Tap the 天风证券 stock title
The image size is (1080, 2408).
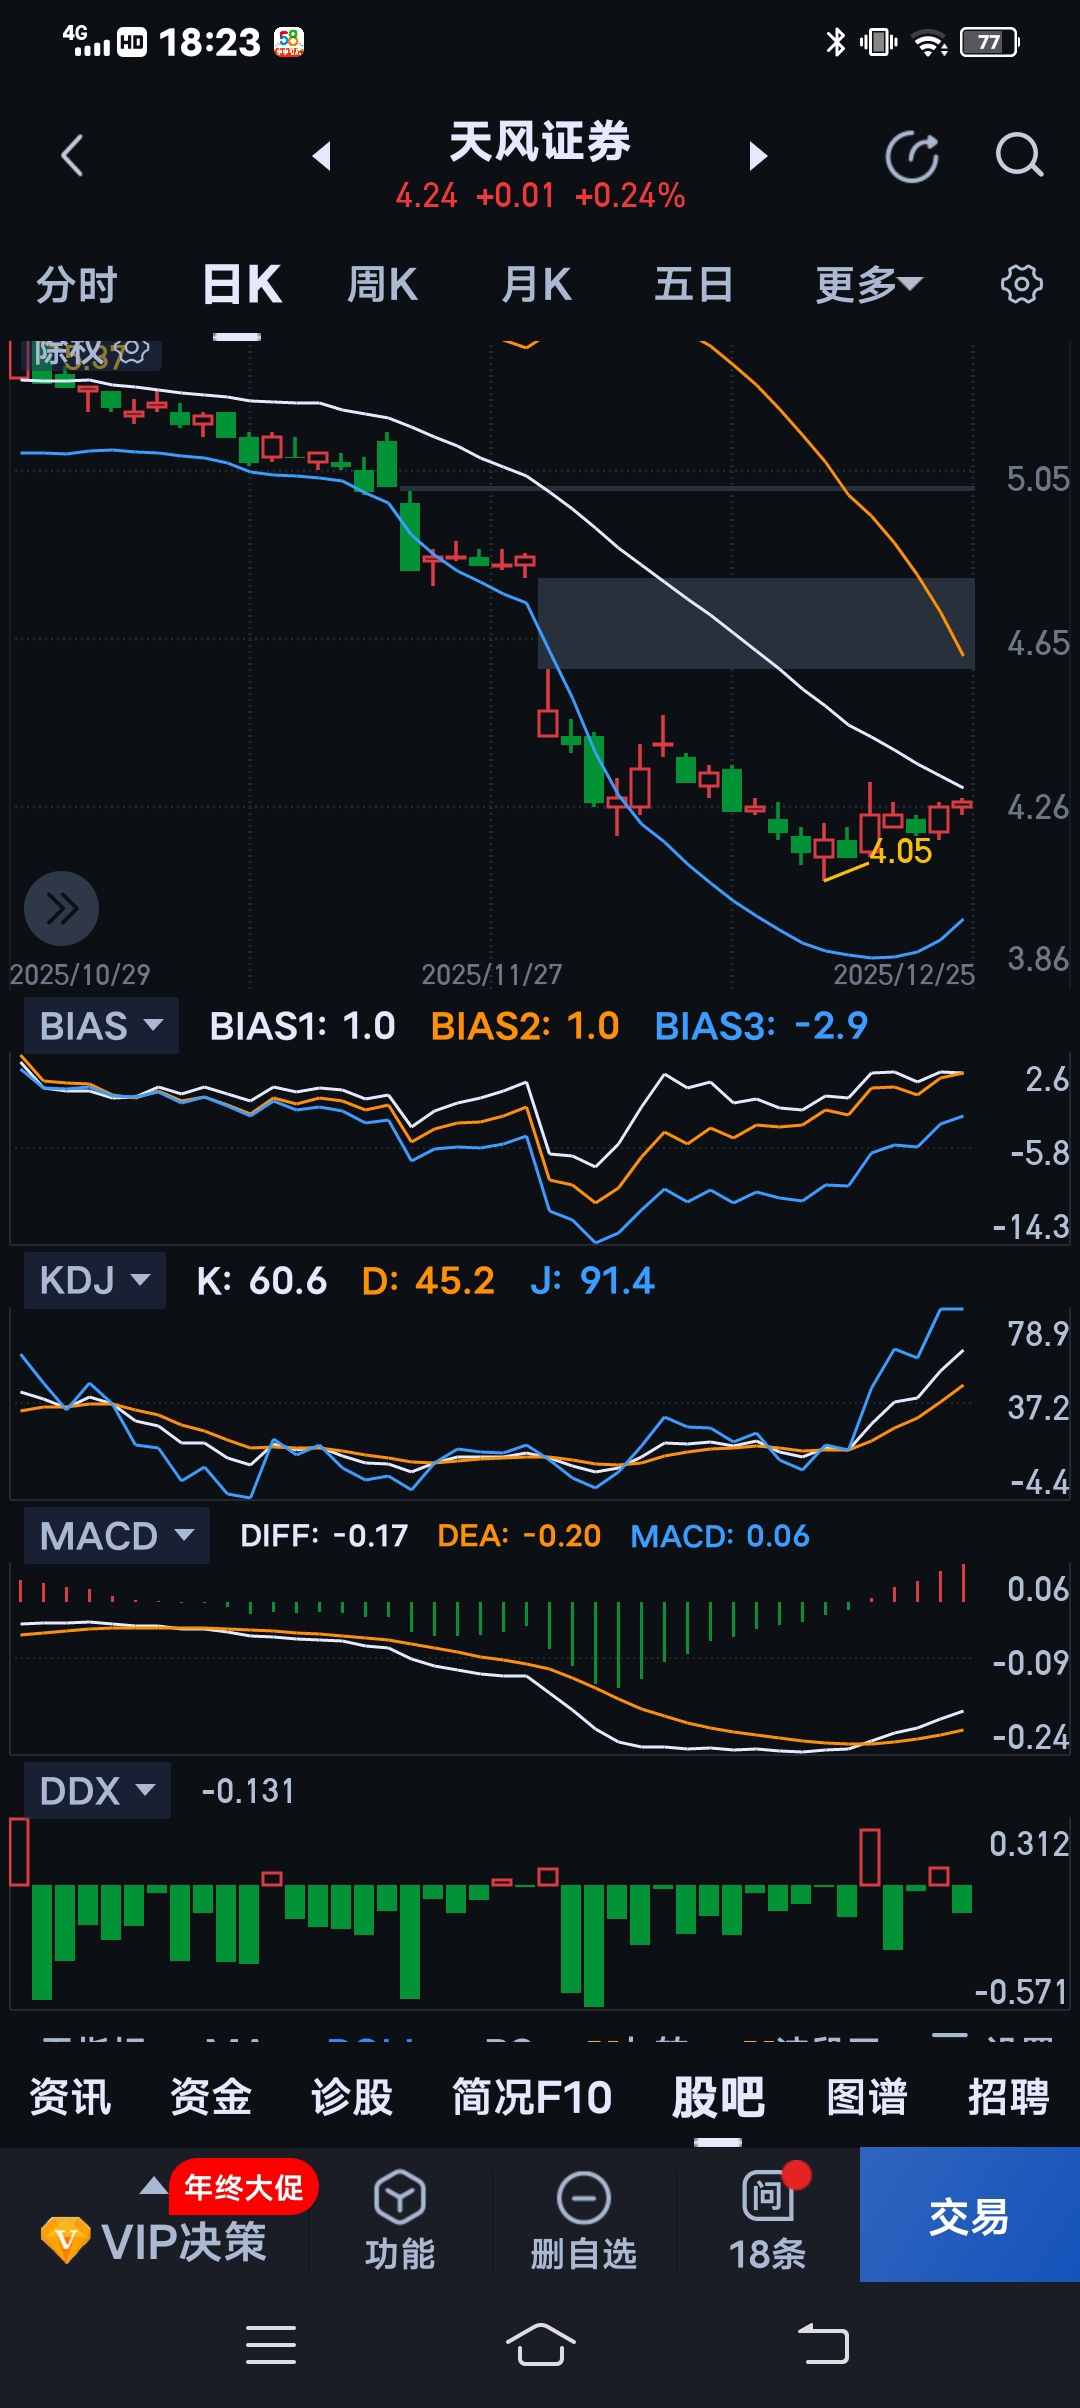[x=540, y=141]
